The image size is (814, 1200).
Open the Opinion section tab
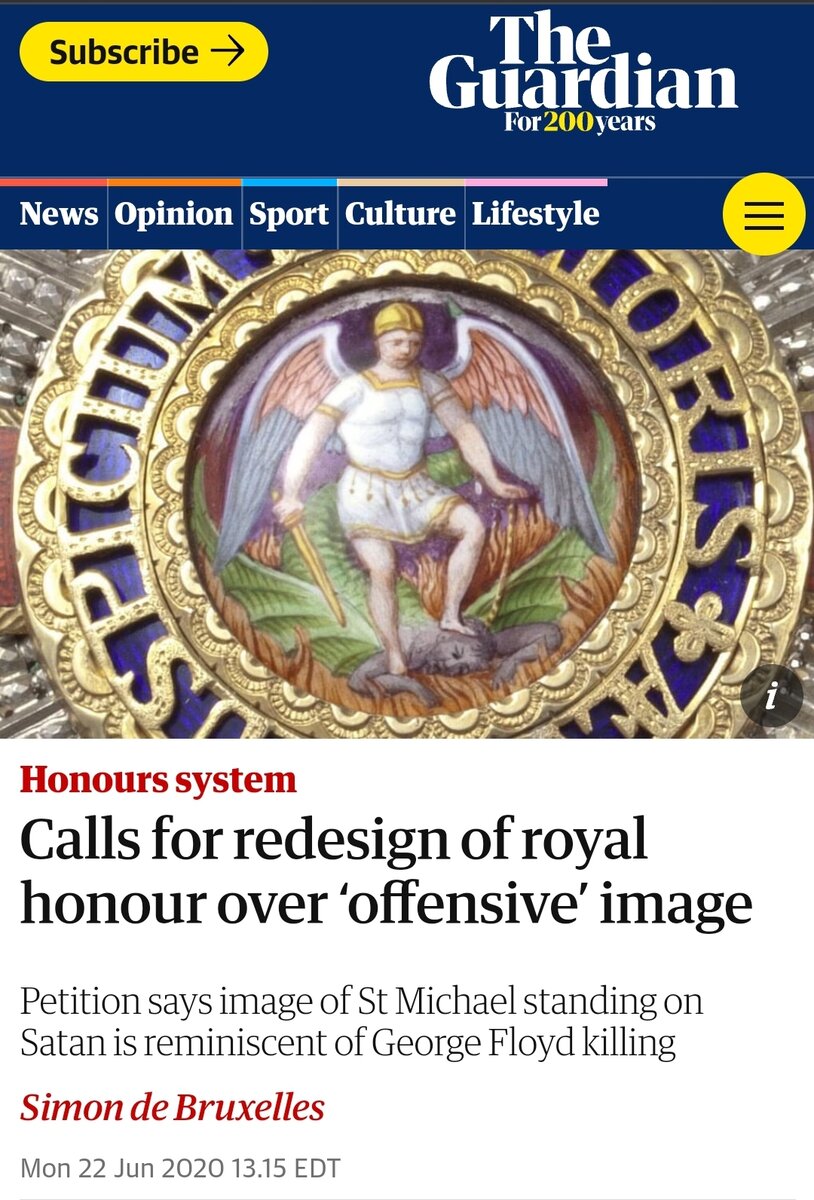click(x=174, y=214)
